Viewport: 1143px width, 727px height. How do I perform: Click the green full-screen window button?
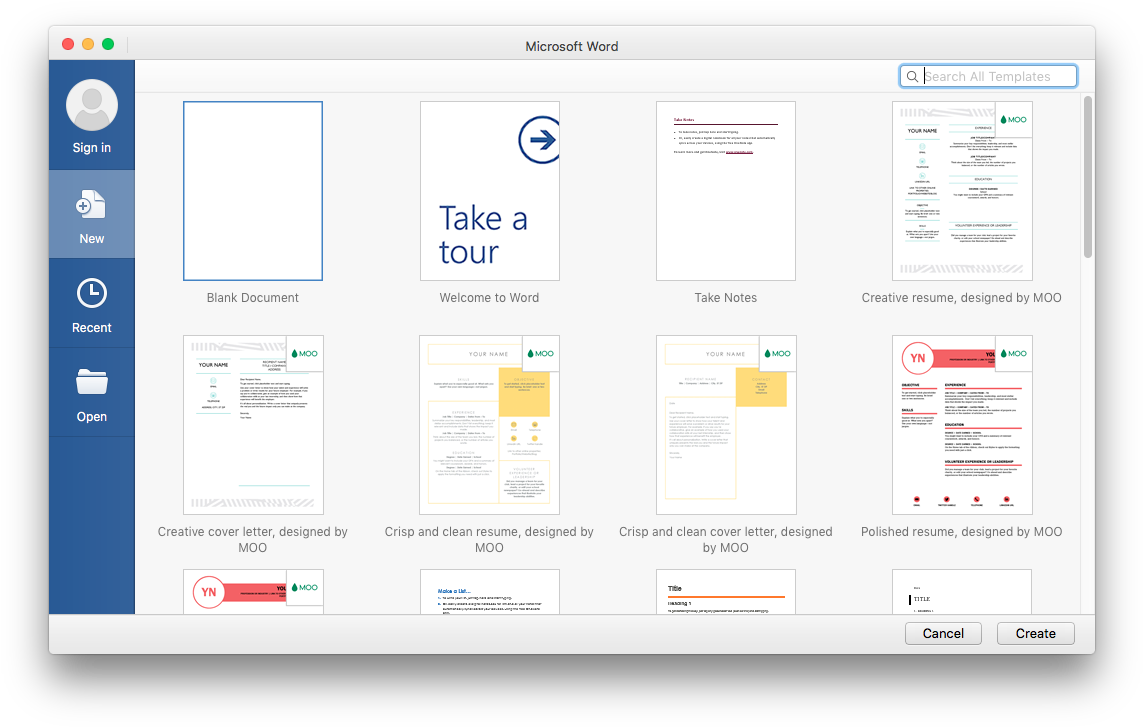[108, 45]
